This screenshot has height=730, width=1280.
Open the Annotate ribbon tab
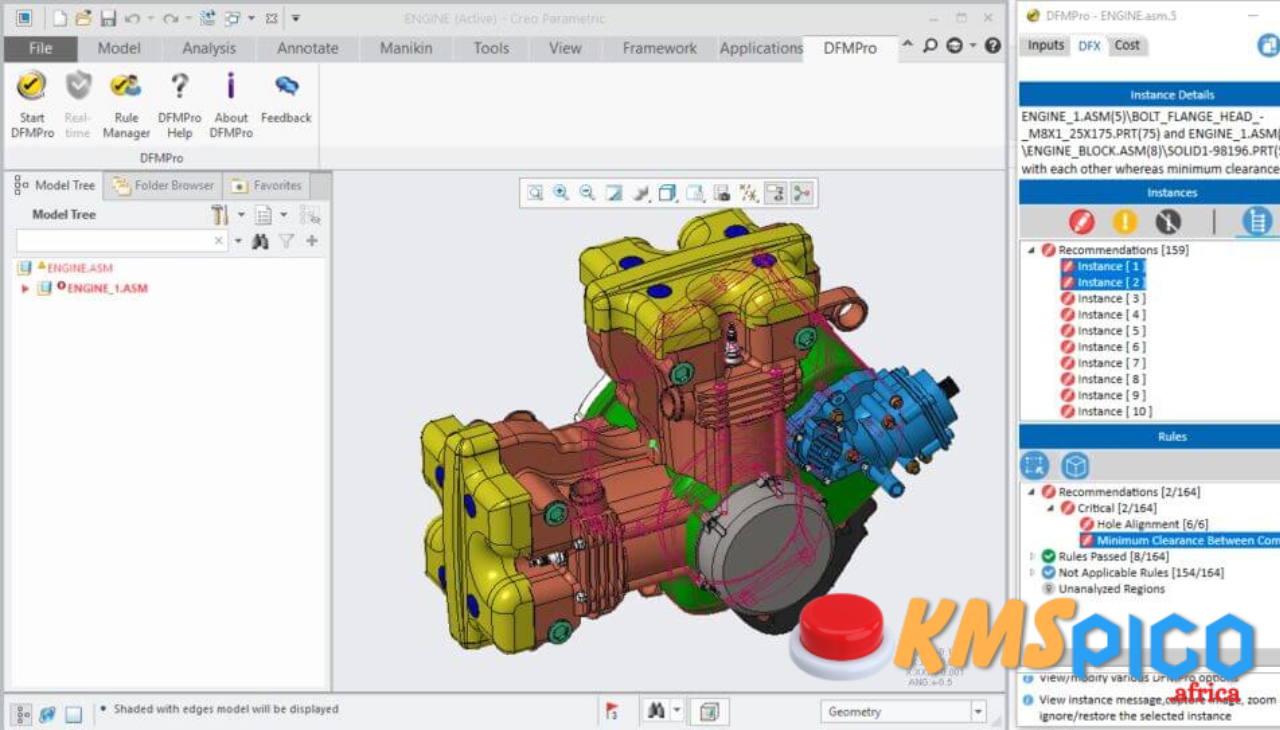pyautogui.click(x=307, y=48)
